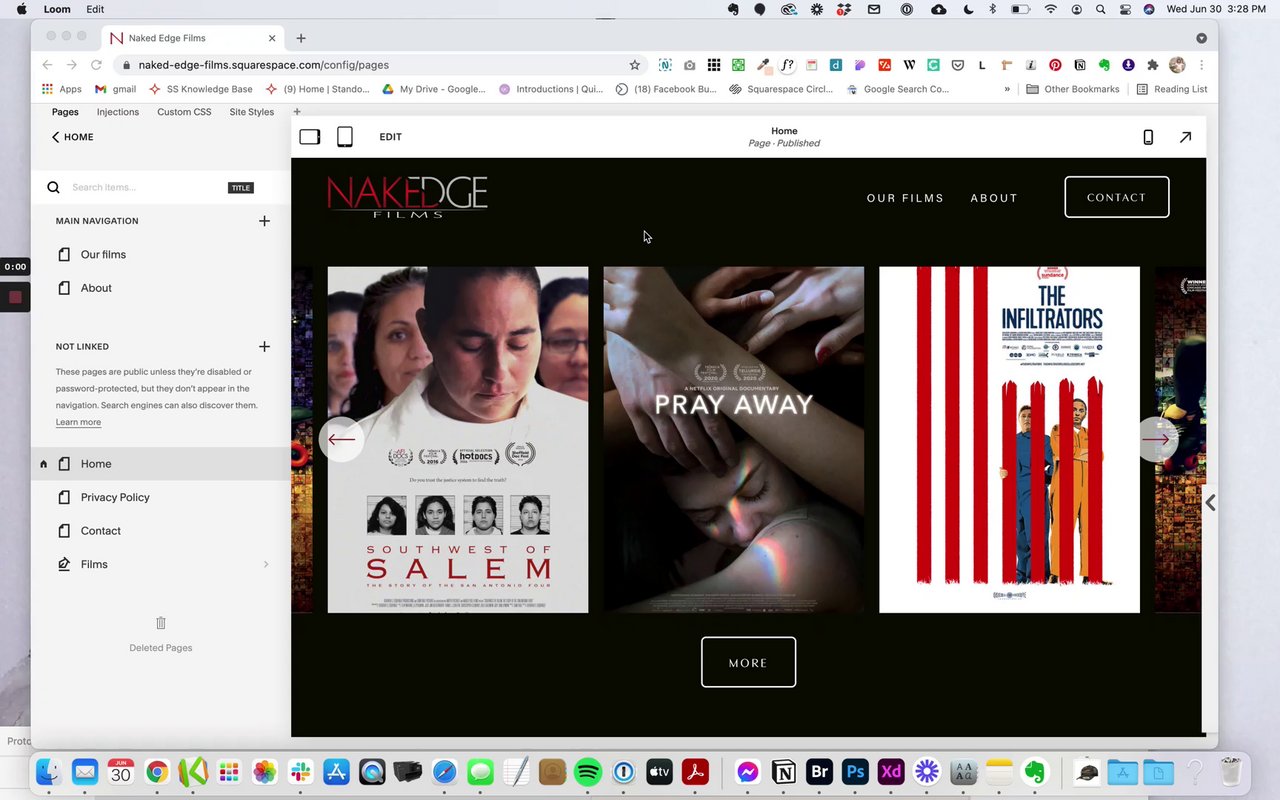The width and height of the screenshot is (1280, 800).
Task: Open The Infiltrators poster
Action: [x=1009, y=439]
